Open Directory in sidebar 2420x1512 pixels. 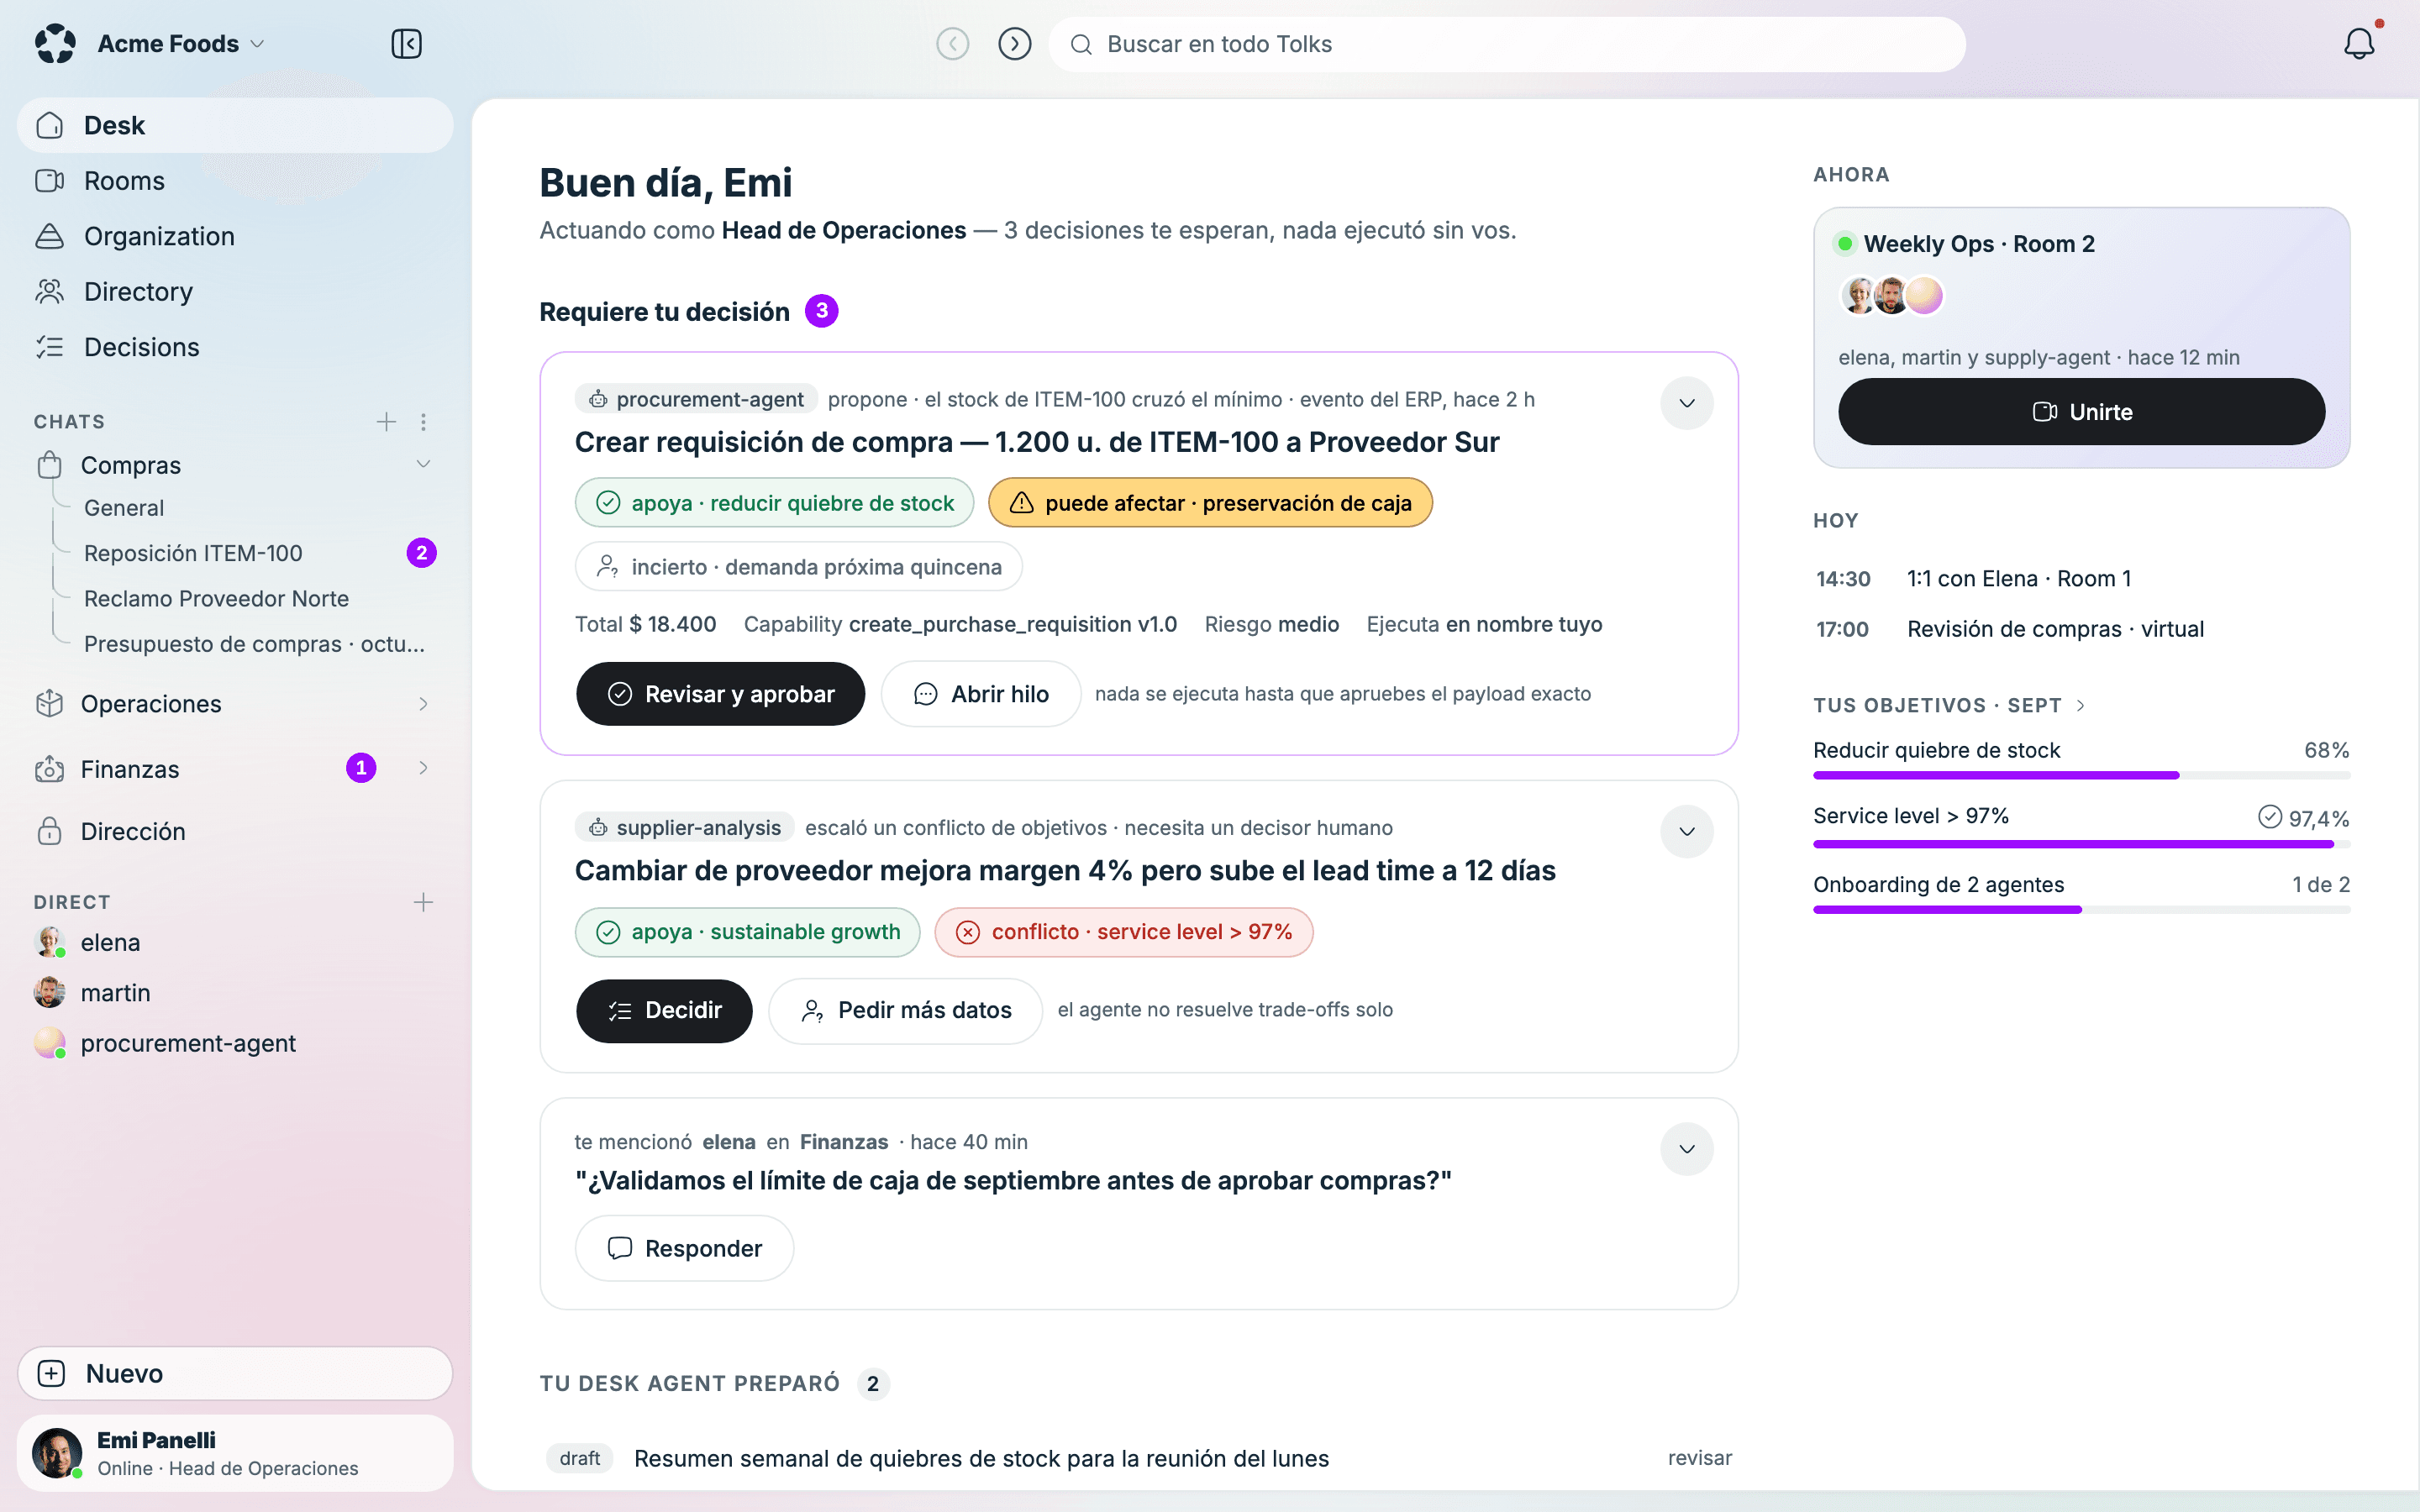pyautogui.click(x=235, y=292)
